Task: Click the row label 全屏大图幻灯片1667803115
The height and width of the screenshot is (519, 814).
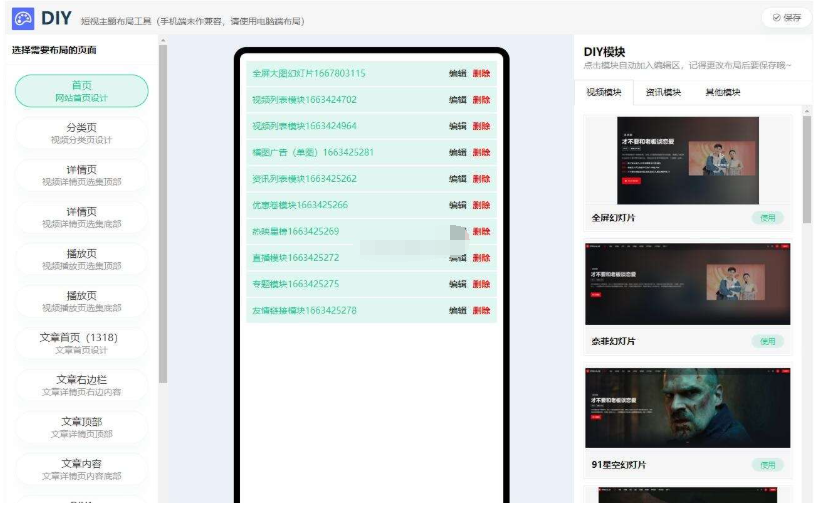Action: [x=309, y=73]
